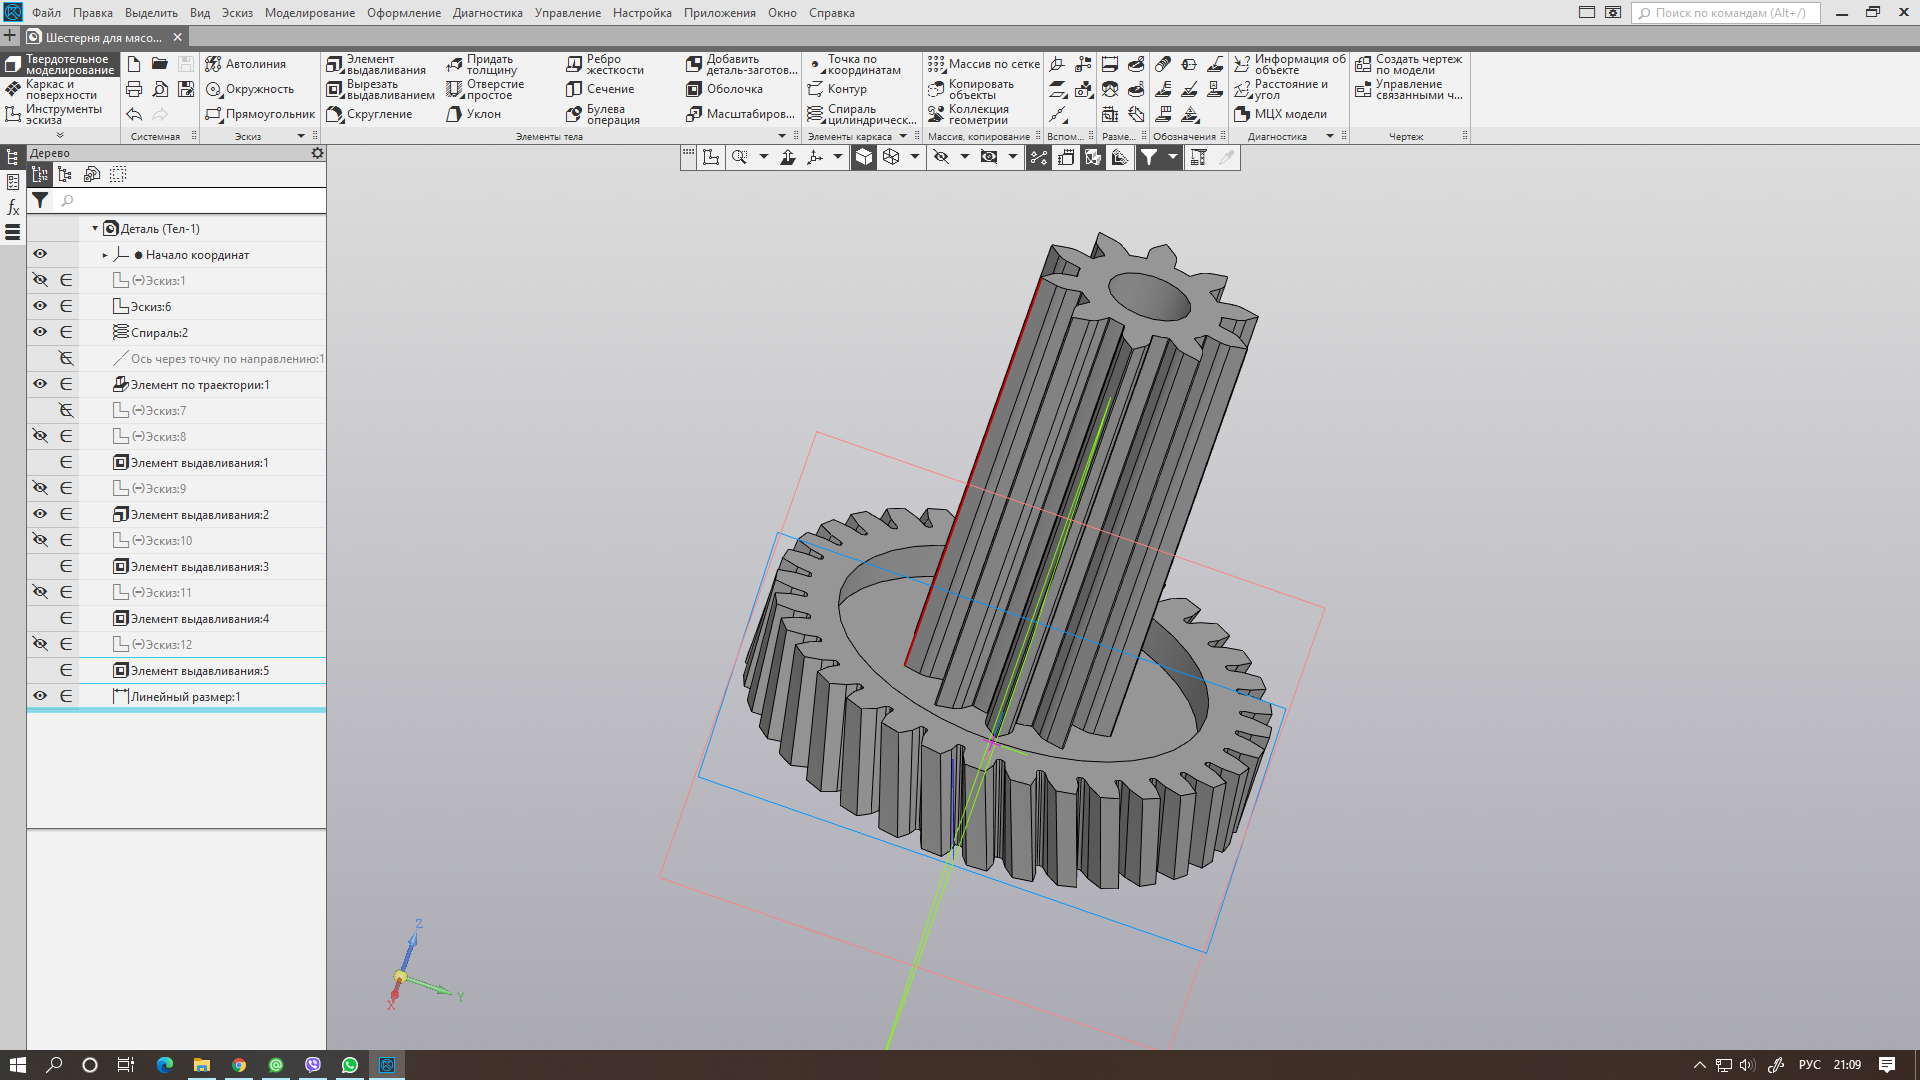Screen dimensions: 1920x1080
Task: Open the Эскиз panel dropdown arrow
Action: pos(301,136)
